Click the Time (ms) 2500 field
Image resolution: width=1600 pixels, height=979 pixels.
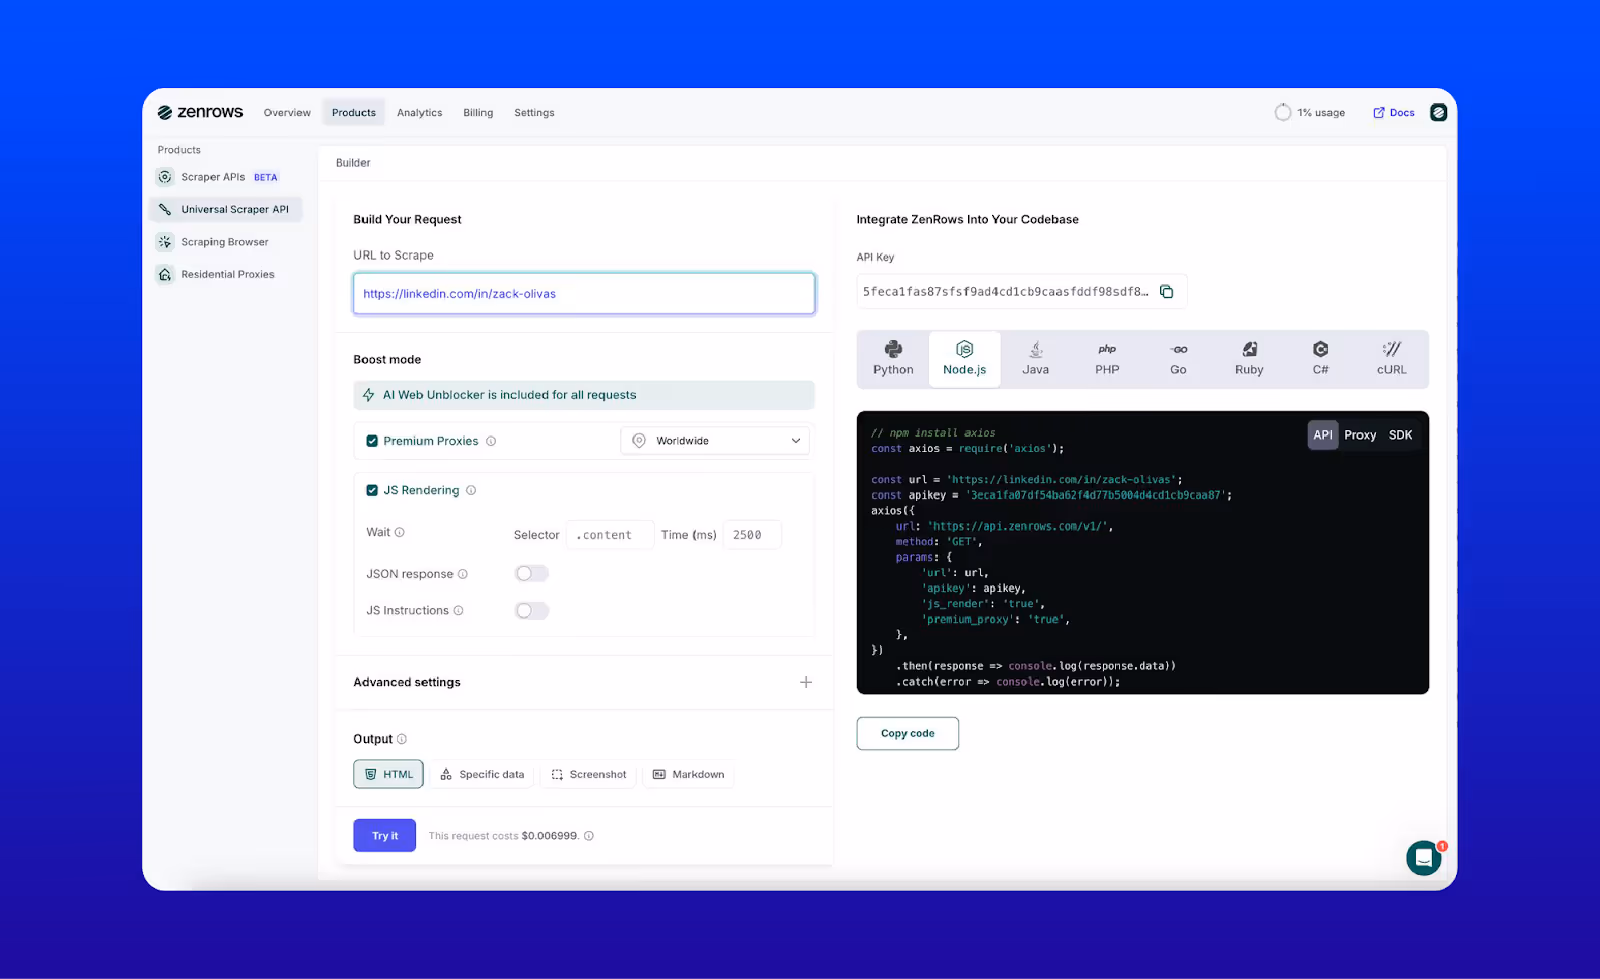click(x=752, y=535)
